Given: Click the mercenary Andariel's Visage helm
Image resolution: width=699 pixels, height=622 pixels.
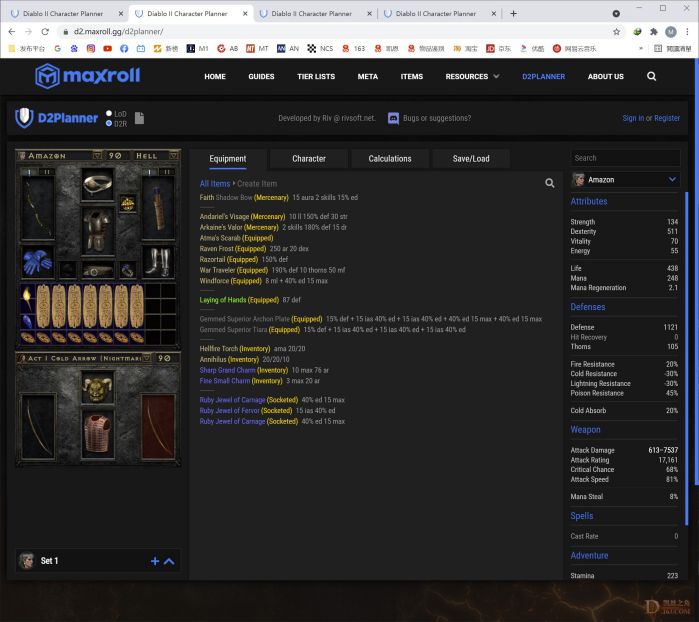Looking at the screenshot, I should click(x=98, y=388).
